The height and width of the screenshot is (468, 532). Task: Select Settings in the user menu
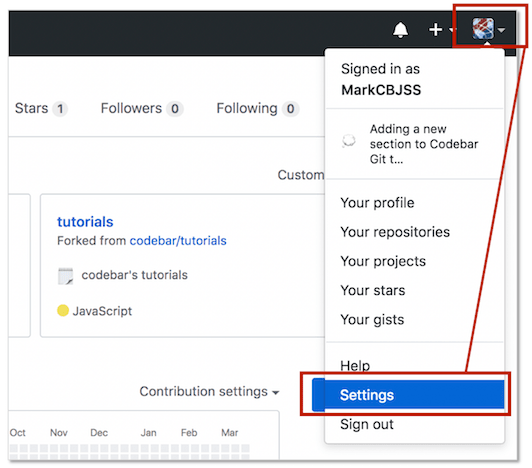408,395
